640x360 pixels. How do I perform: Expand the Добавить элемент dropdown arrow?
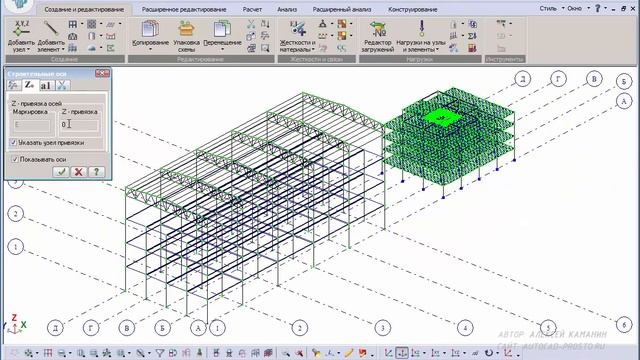[x=62, y=50]
